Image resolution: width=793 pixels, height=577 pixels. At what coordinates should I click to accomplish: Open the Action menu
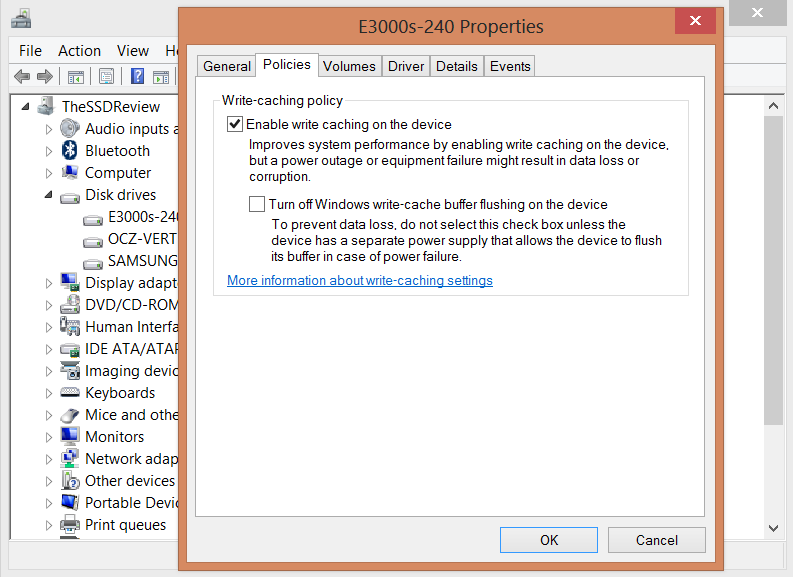point(79,51)
